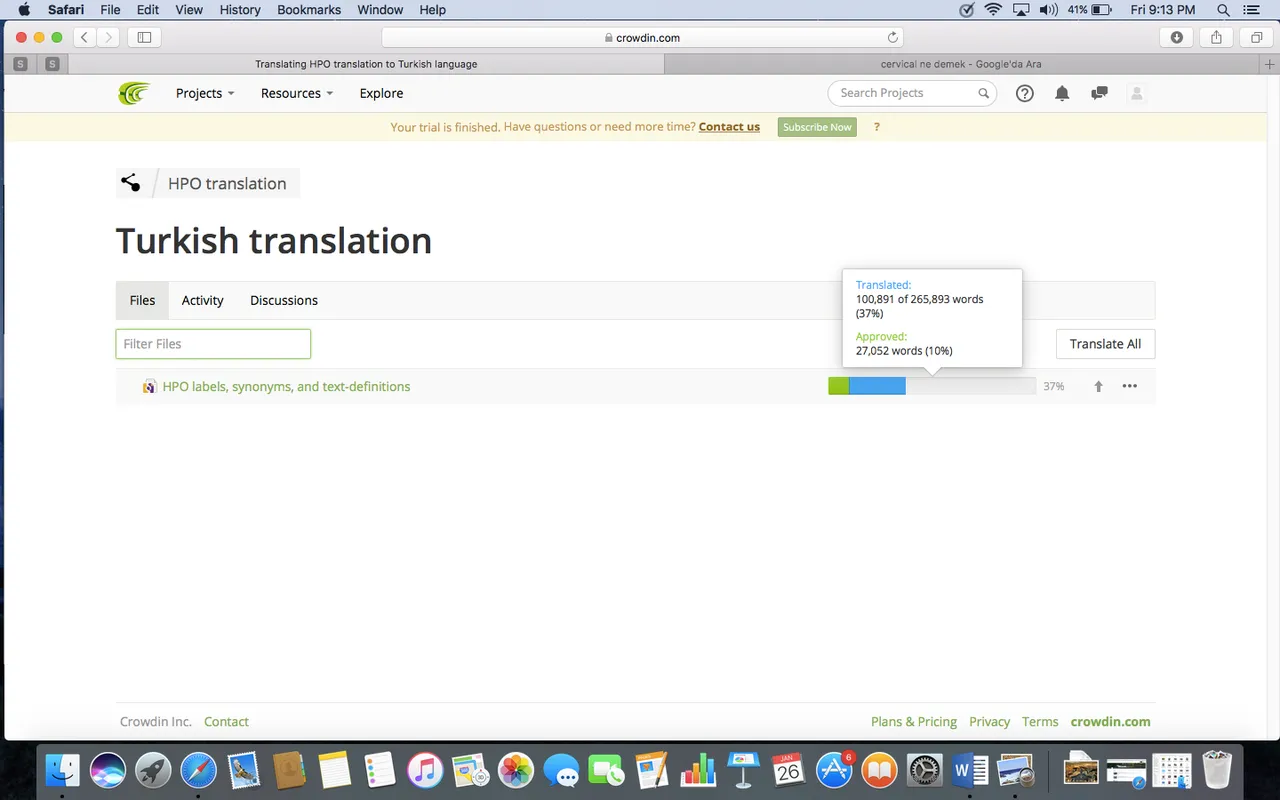Open the notifications bell icon
Screen dimensions: 1280x800
tap(1062, 93)
